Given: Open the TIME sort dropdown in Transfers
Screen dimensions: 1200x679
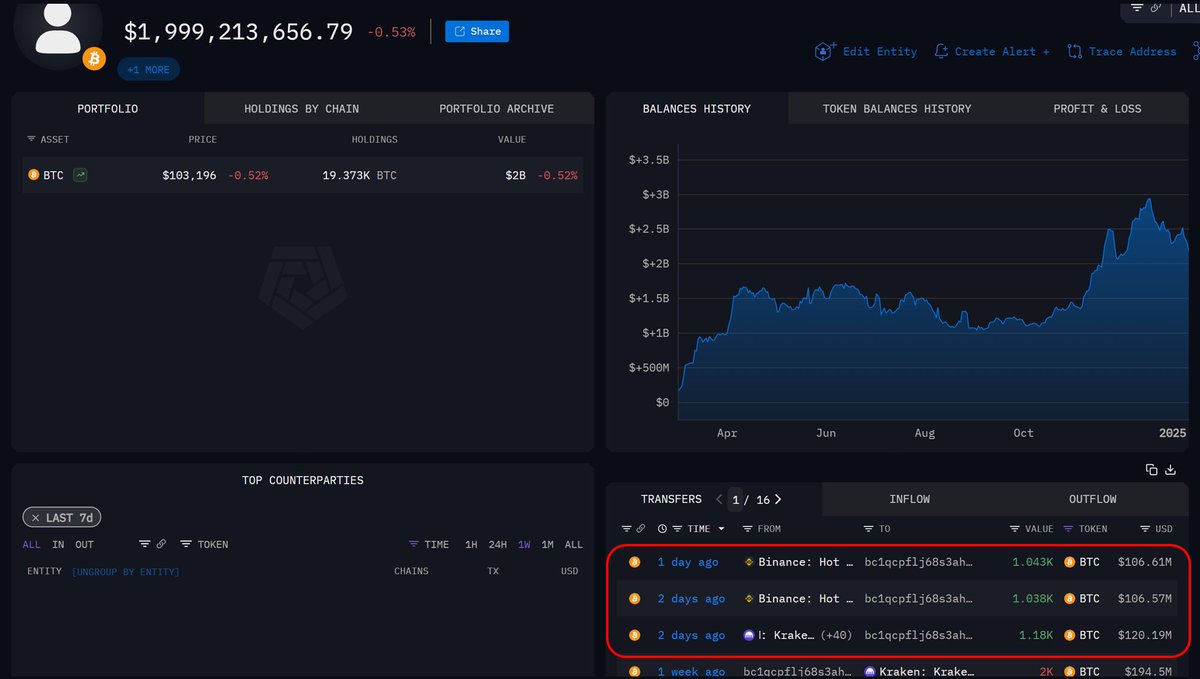Looking at the screenshot, I should click(x=699, y=528).
